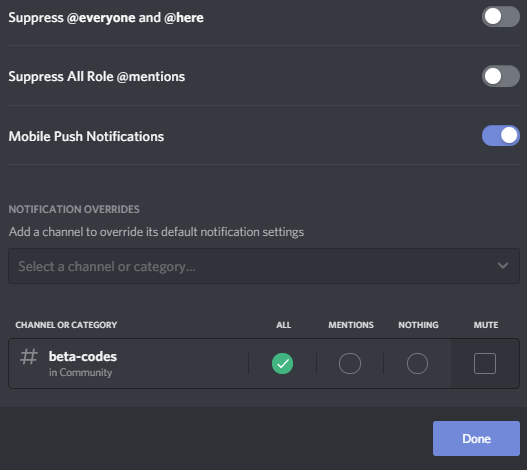Click the 'in Community' subtitle text
Image resolution: width=527 pixels, height=470 pixels.
pos(80,373)
